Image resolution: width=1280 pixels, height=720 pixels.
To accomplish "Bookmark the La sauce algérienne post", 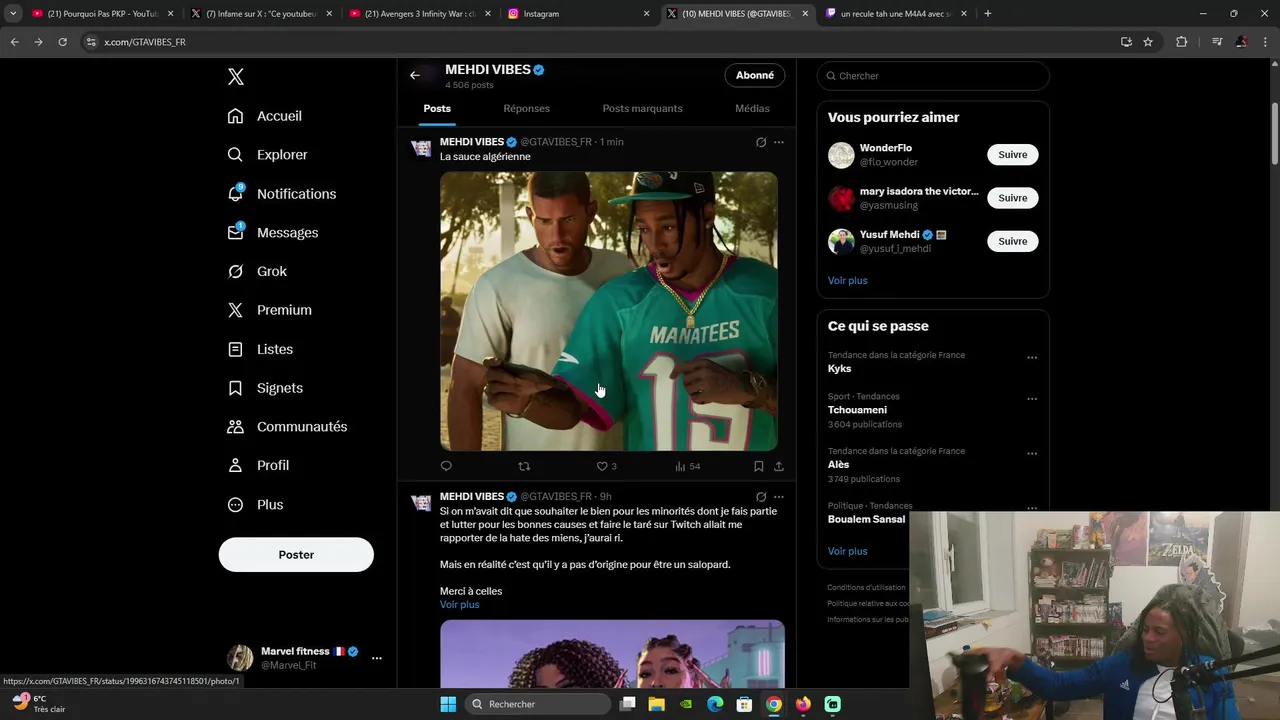I will coord(759,466).
